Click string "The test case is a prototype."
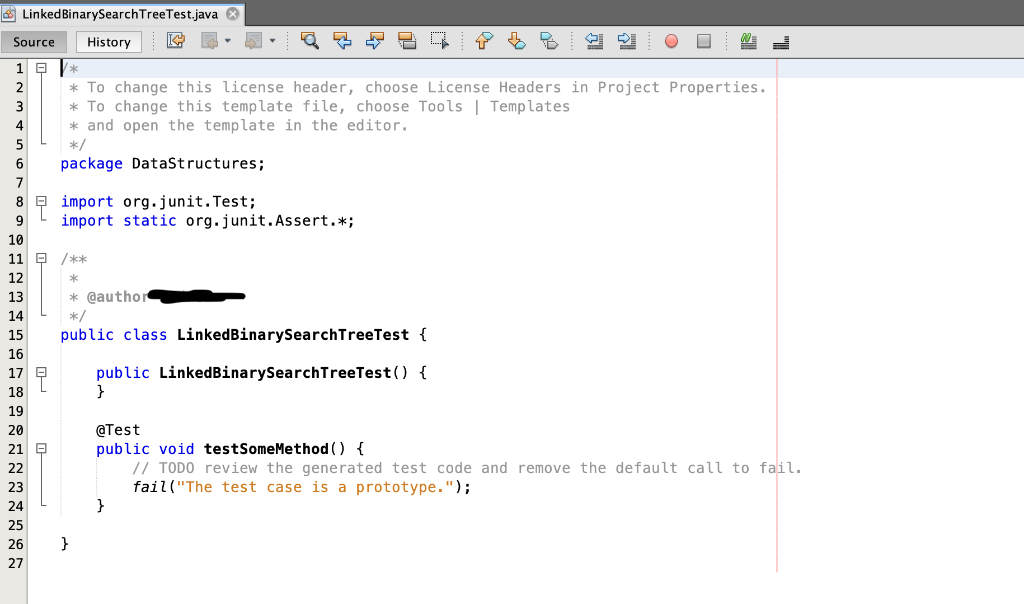 [315, 487]
